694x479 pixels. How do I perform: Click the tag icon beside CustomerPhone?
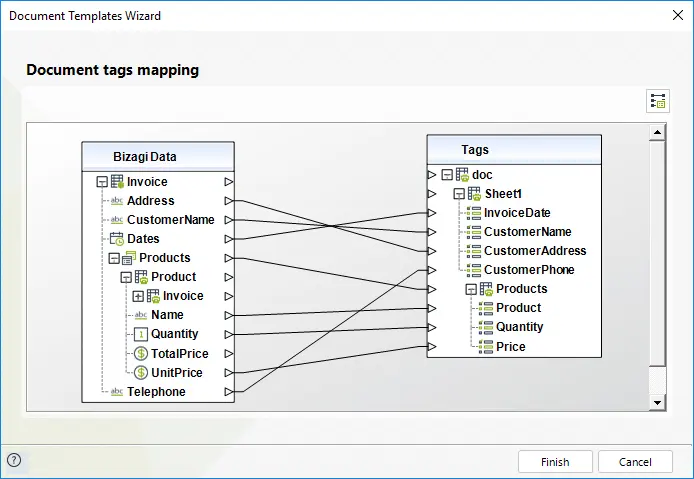tap(474, 270)
